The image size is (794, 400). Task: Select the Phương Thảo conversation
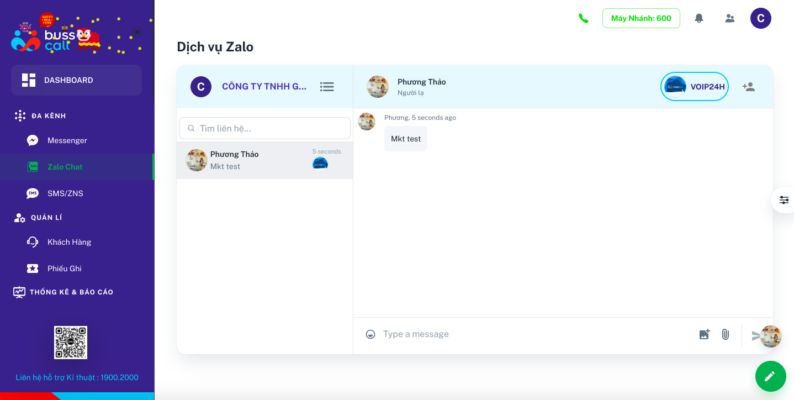pos(264,160)
